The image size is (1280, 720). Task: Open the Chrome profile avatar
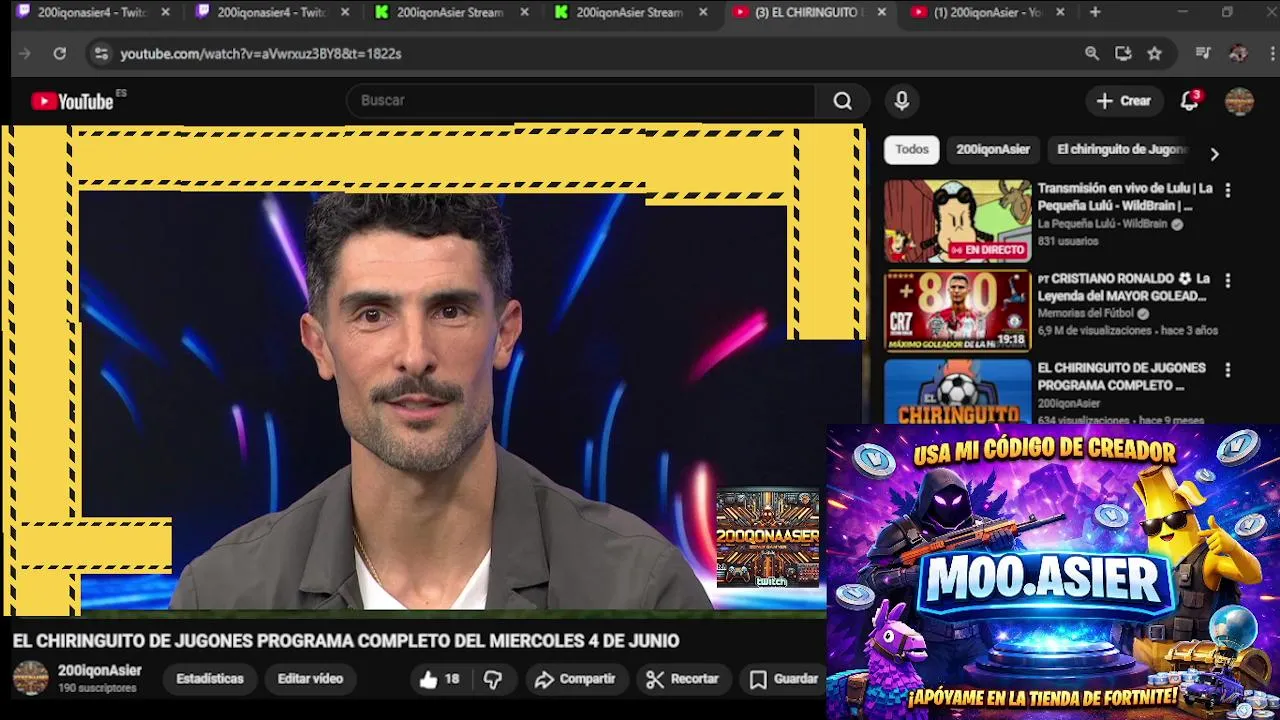1238,54
